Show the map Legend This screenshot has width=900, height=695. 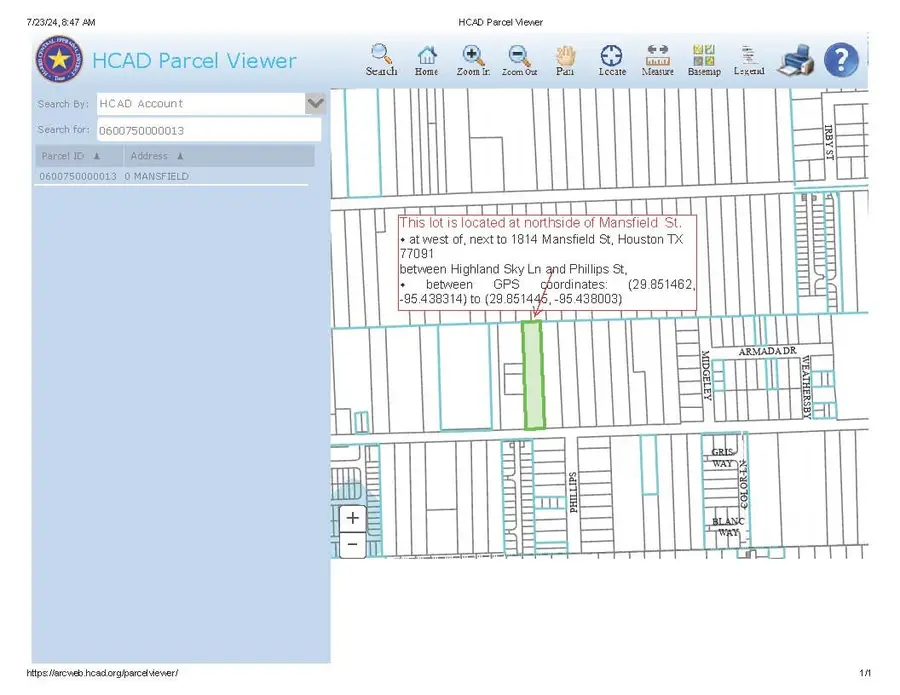tap(749, 59)
